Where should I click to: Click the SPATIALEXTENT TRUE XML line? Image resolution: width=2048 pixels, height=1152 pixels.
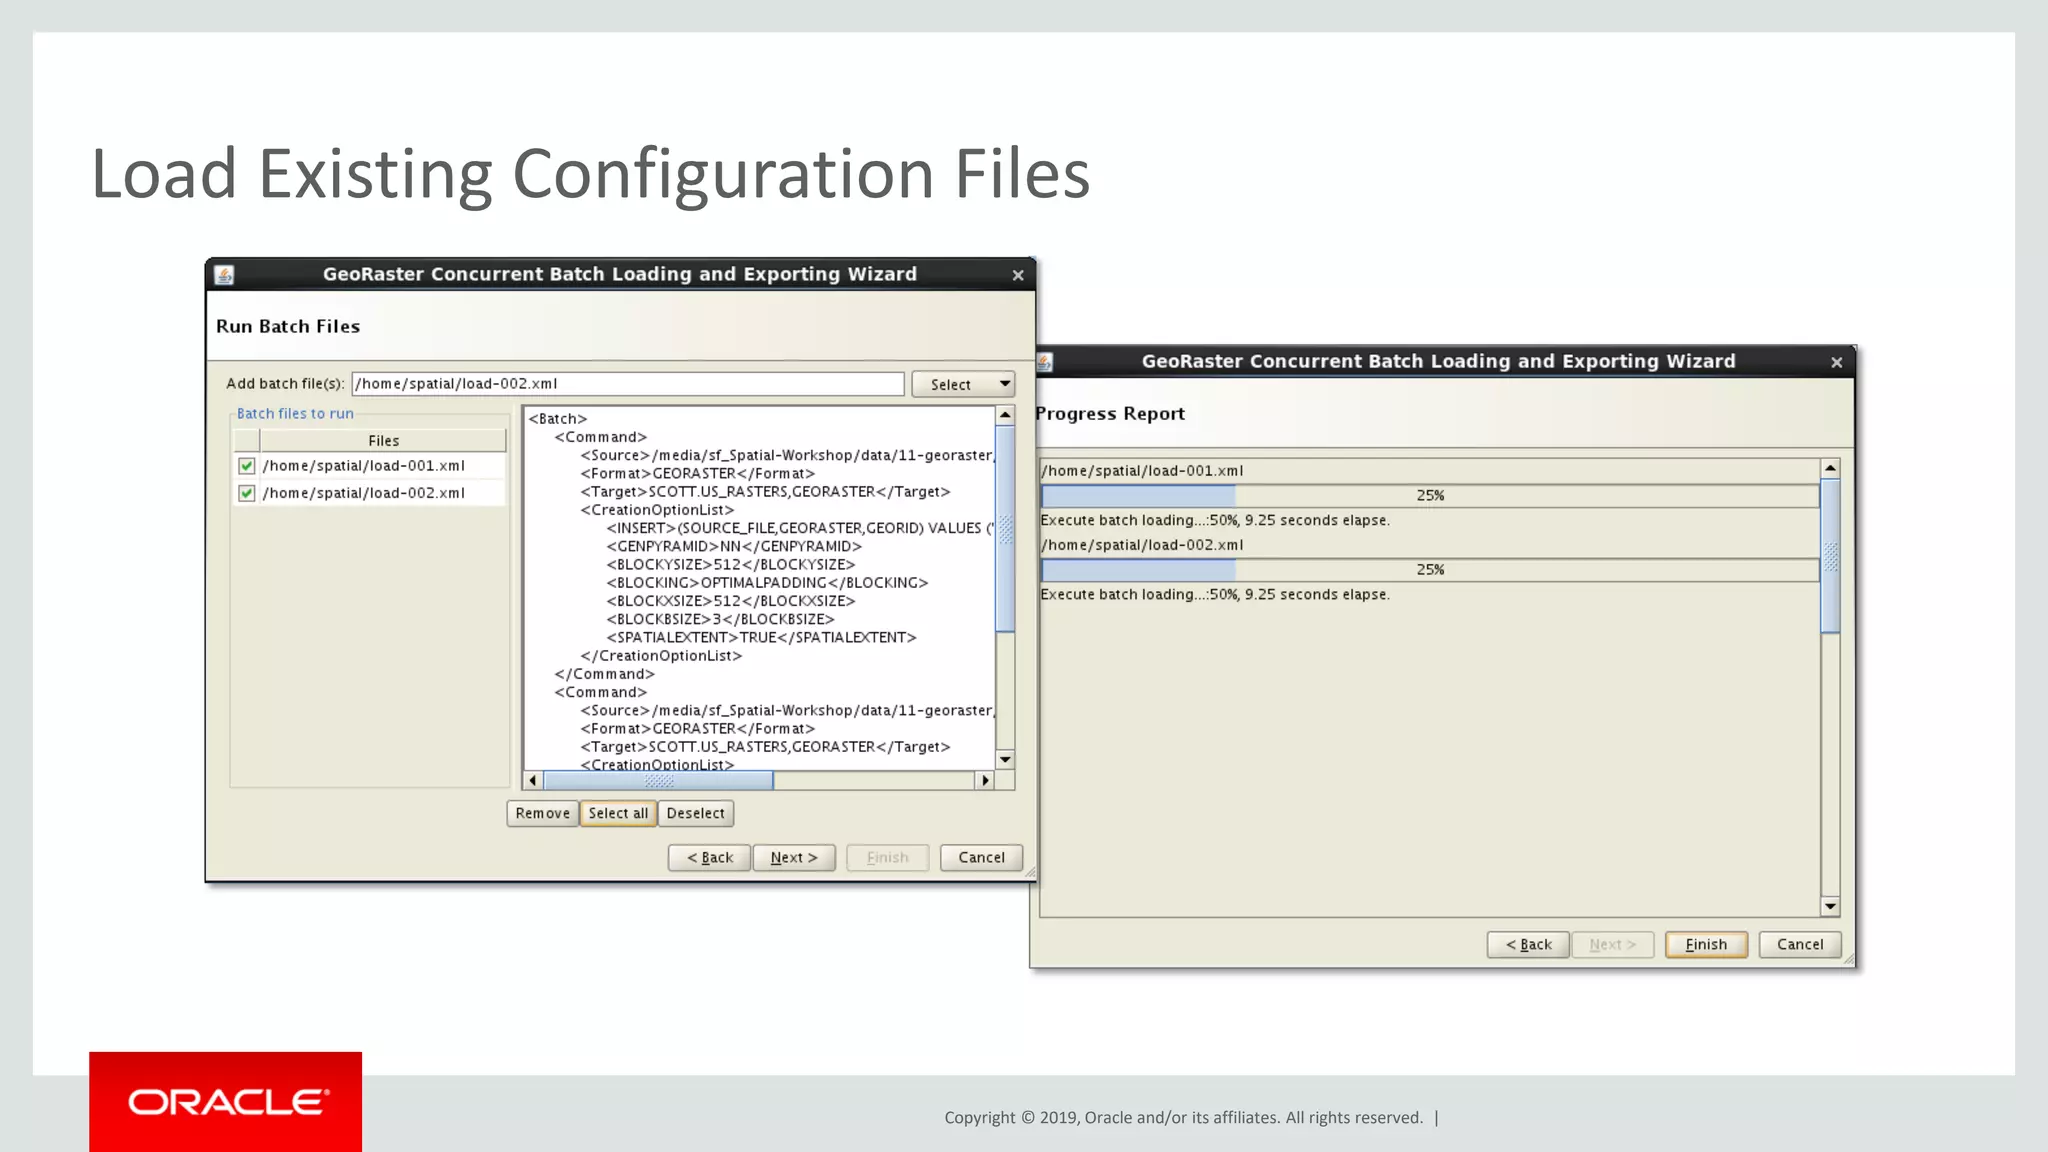click(761, 638)
